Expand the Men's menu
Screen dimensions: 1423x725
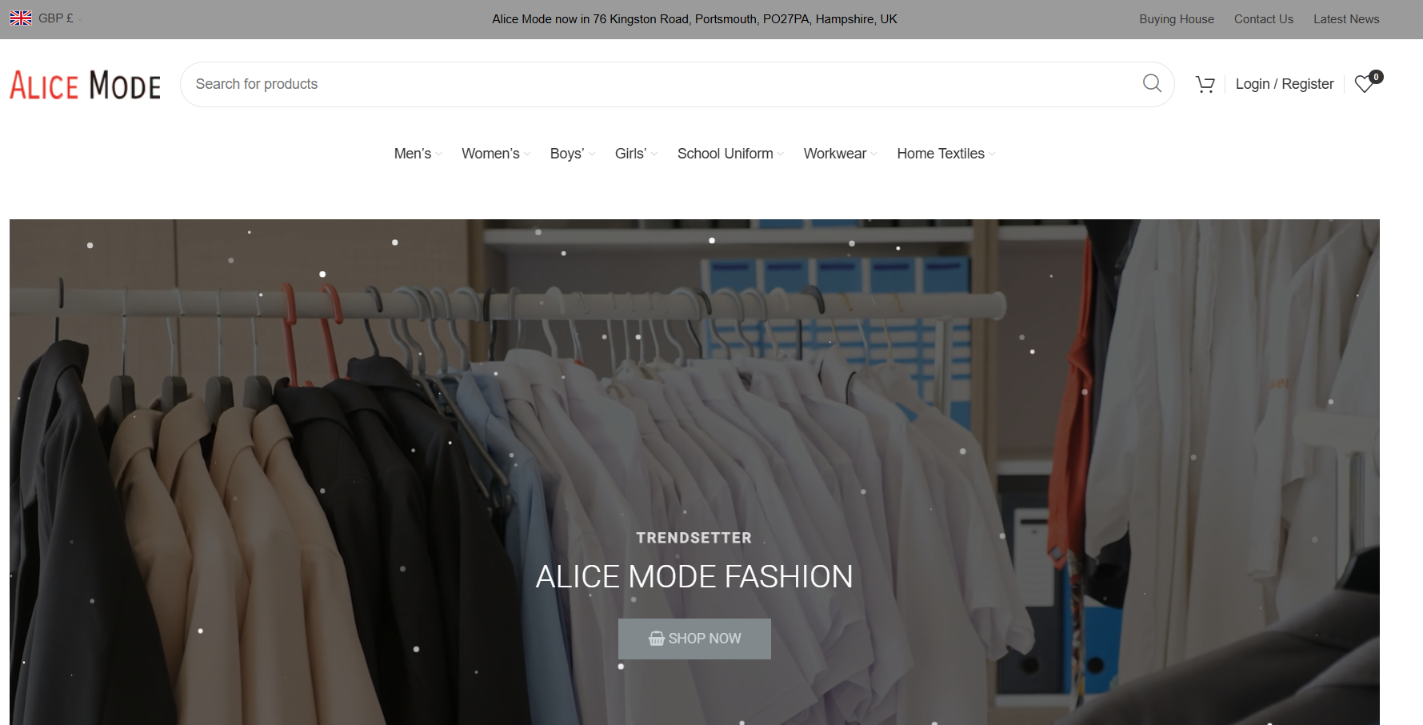coord(413,154)
